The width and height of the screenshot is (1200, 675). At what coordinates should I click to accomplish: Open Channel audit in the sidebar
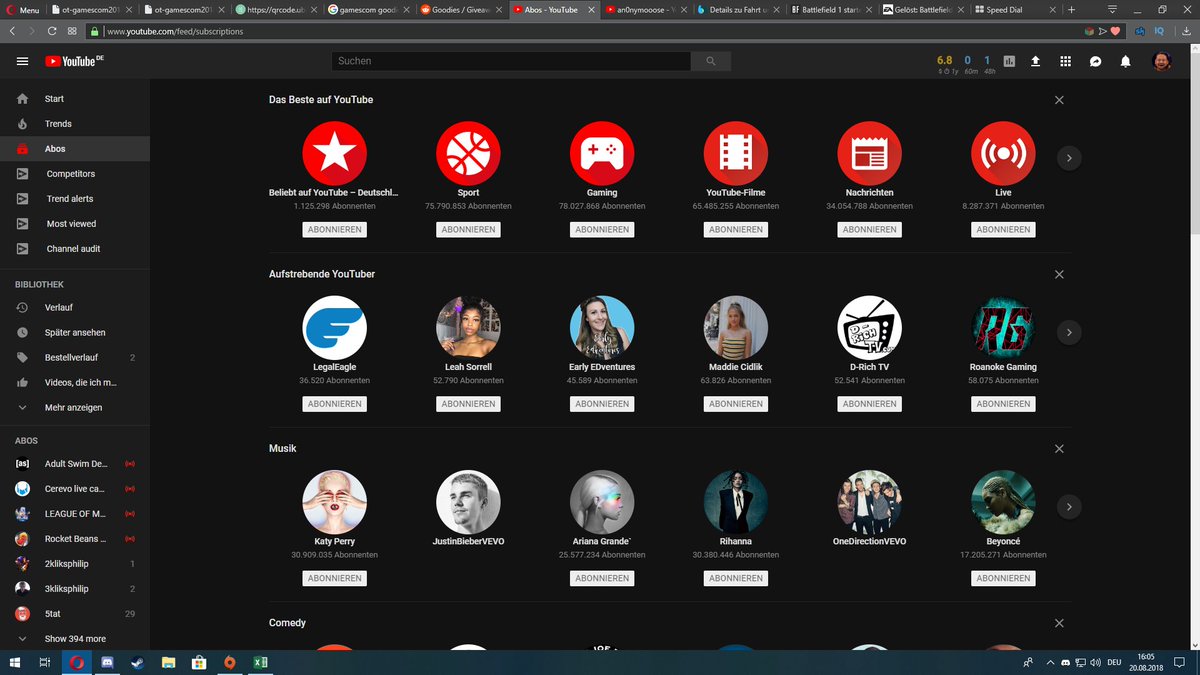[x=75, y=249]
